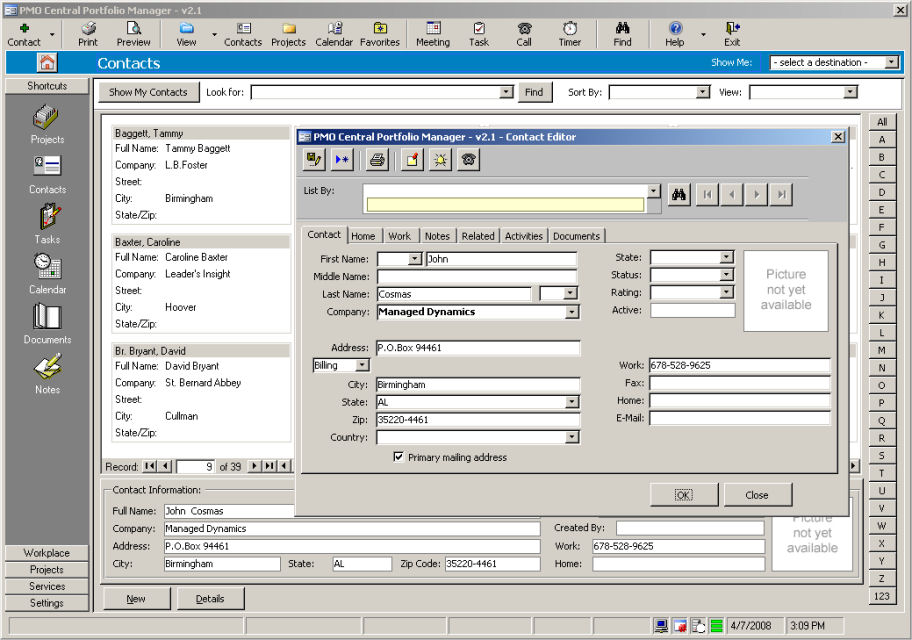Expand the List By dropdown

click(x=654, y=191)
